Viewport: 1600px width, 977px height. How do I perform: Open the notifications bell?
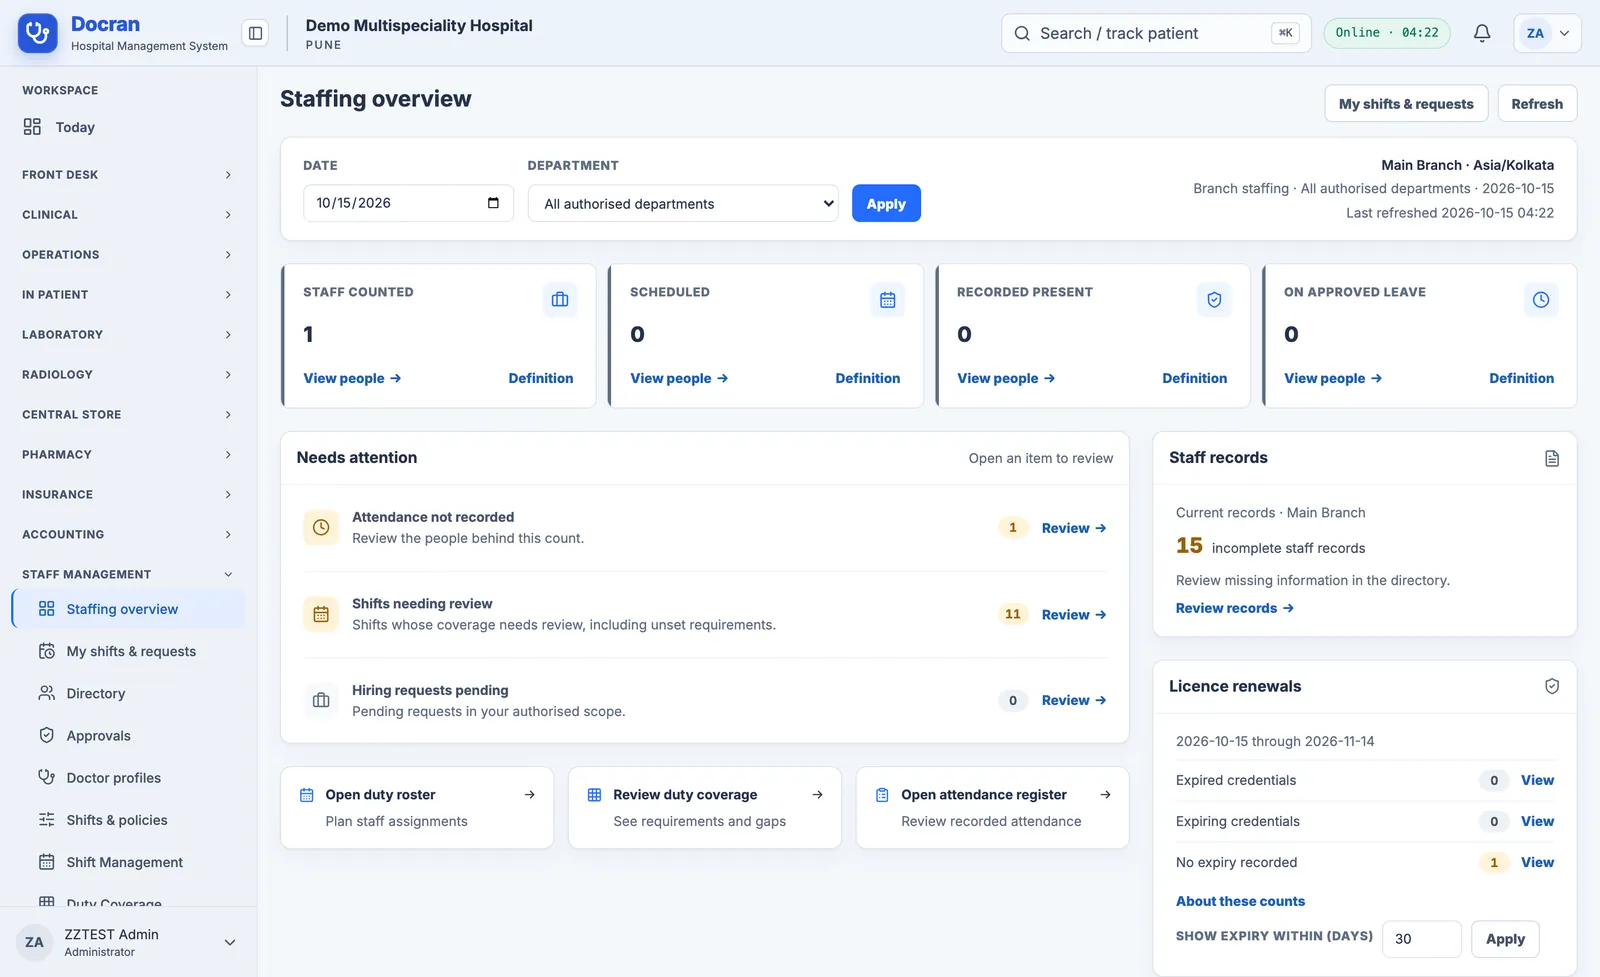pos(1482,33)
